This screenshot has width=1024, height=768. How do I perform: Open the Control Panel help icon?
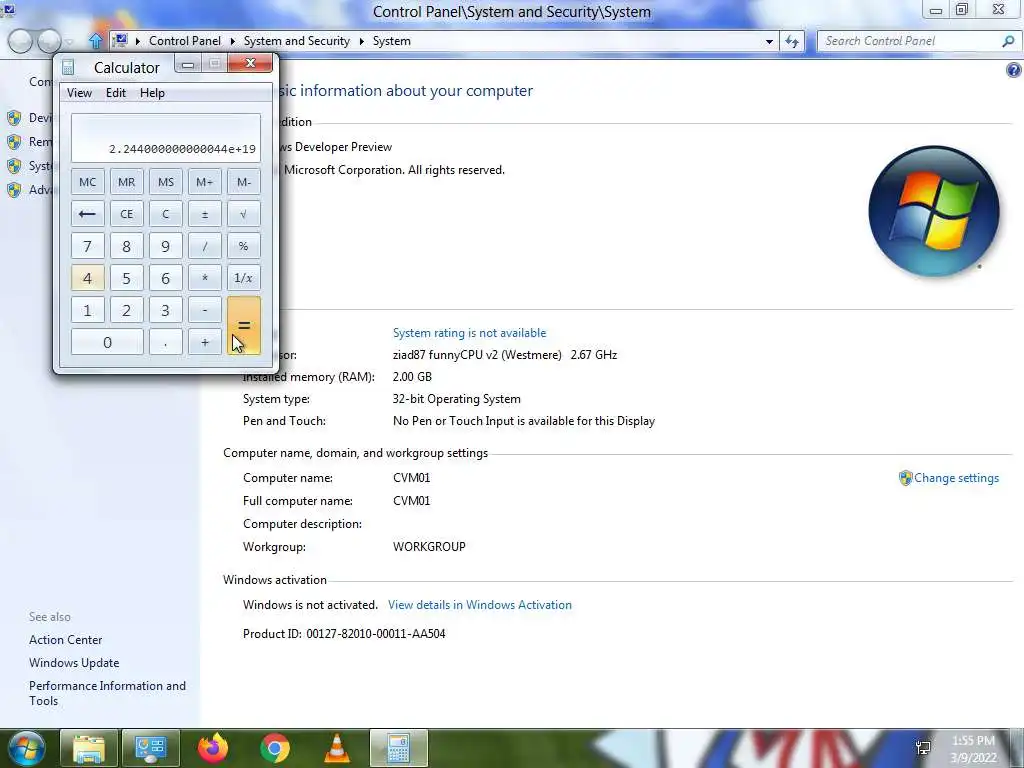[x=1014, y=70]
